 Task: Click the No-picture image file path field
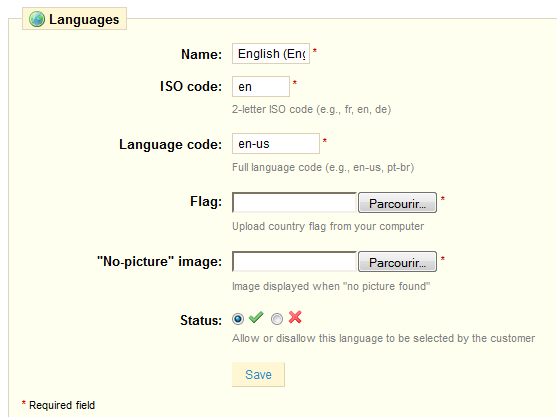point(294,261)
